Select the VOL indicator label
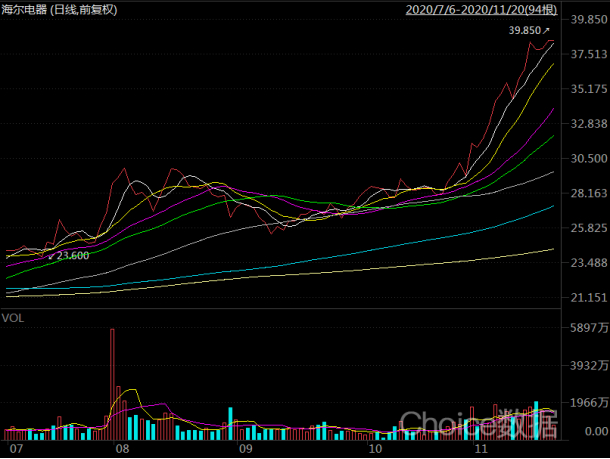The image size is (610, 459). (x=13, y=318)
